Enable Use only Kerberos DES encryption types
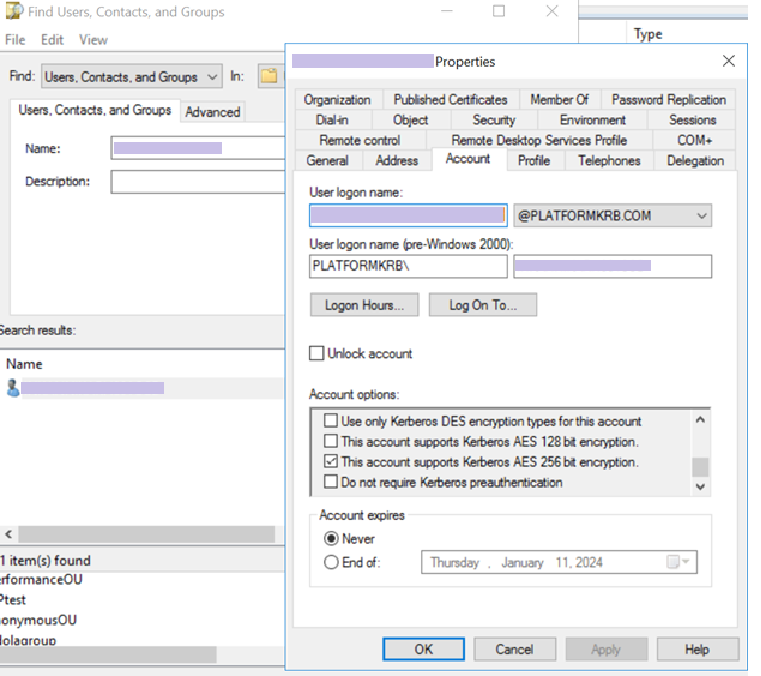 [x=331, y=420]
